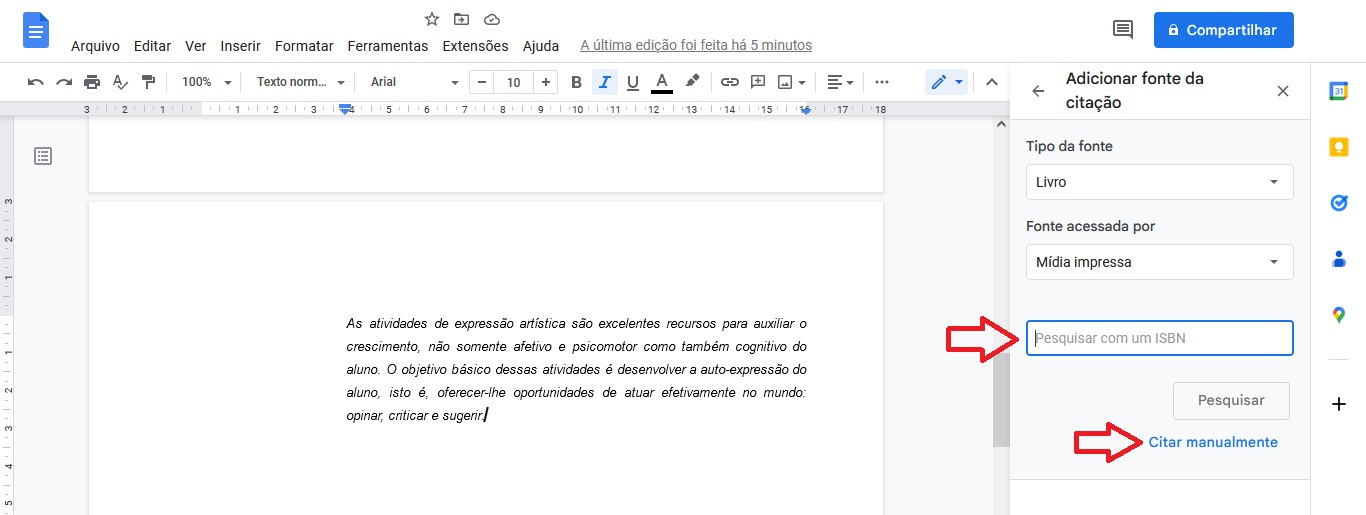Select the paint format roller icon

click(148, 82)
